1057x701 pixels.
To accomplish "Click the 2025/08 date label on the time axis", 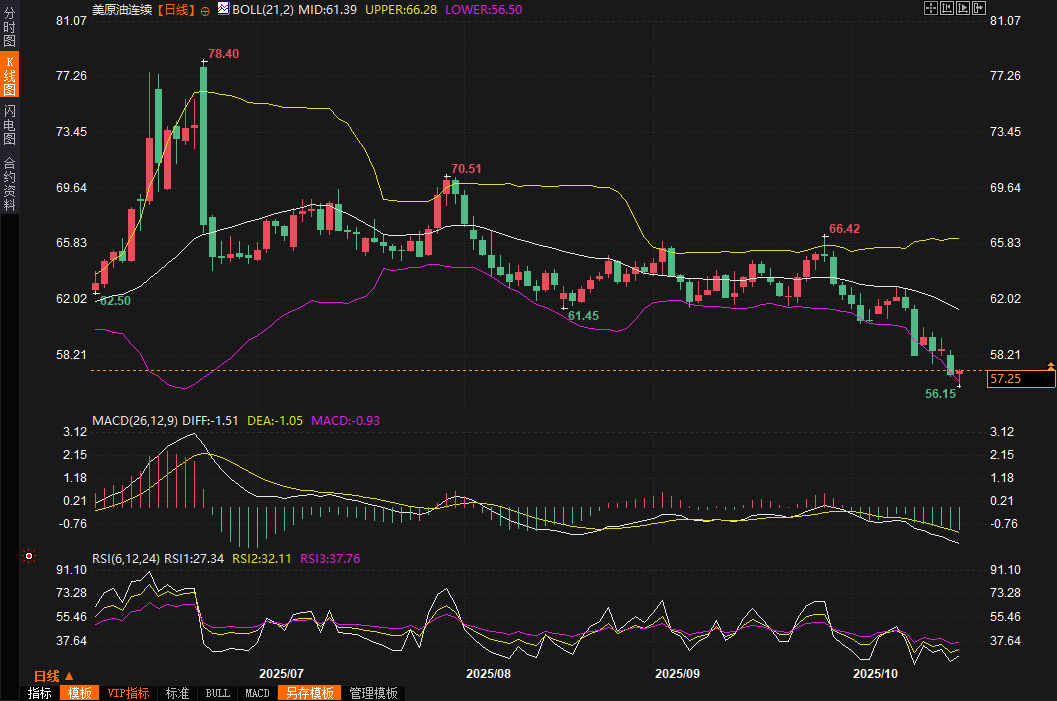I will coord(489,674).
